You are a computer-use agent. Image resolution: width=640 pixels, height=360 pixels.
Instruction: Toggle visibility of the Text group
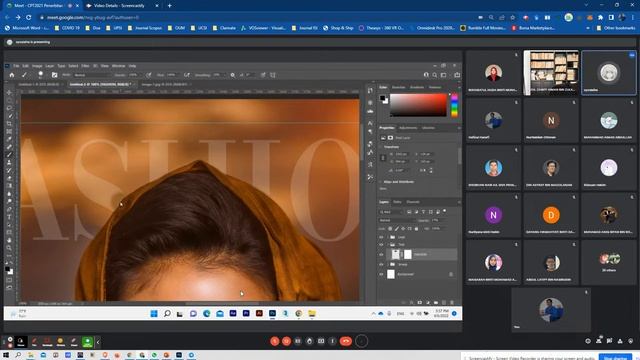click(381, 244)
